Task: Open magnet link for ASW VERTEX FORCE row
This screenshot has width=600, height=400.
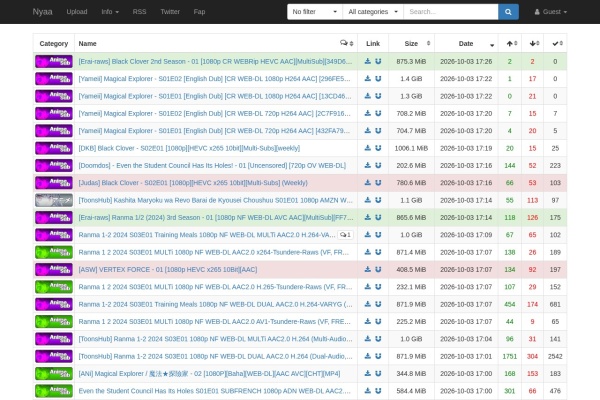Action: [x=378, y=269]
